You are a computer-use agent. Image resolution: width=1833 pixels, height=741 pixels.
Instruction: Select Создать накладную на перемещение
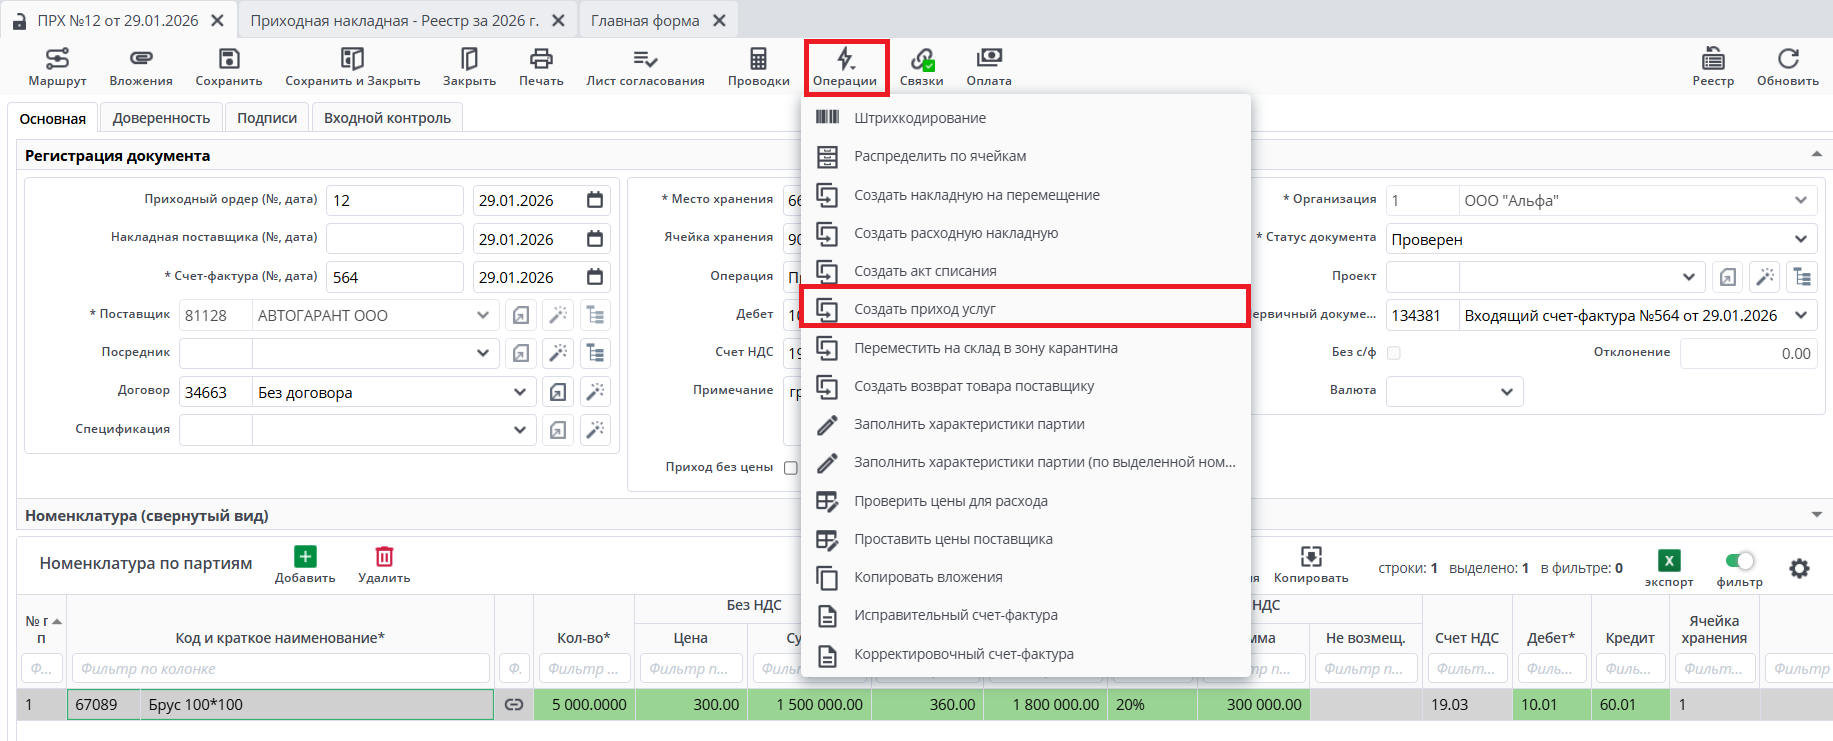pos(1026,195)
